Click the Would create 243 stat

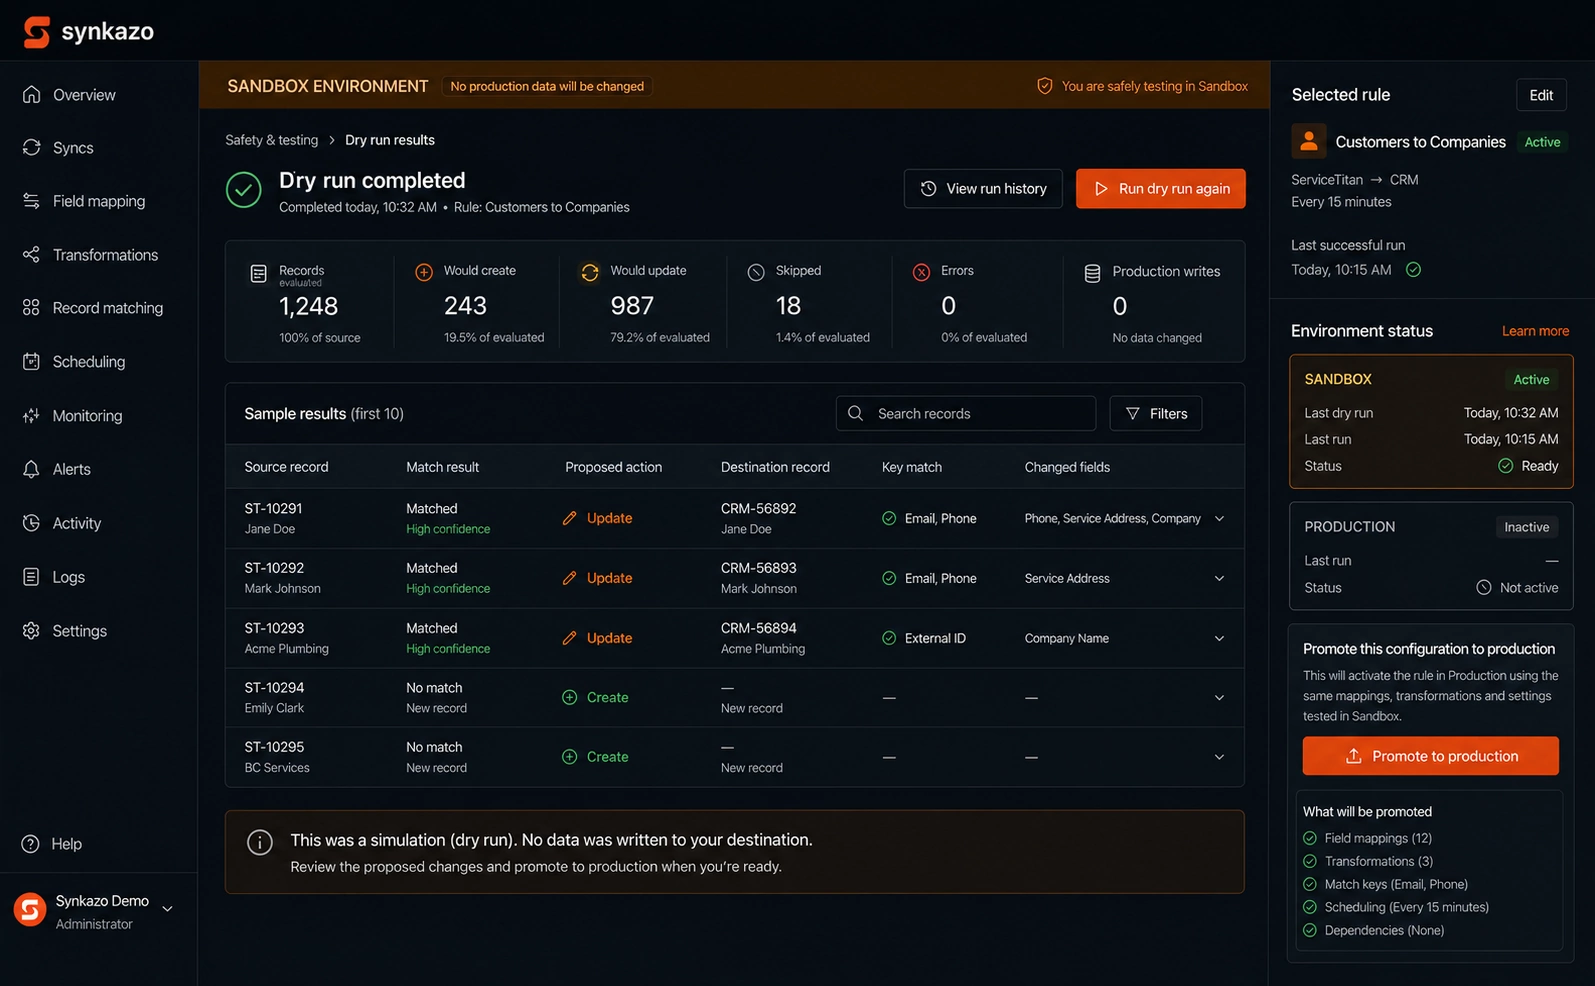[x=478, y=304]
